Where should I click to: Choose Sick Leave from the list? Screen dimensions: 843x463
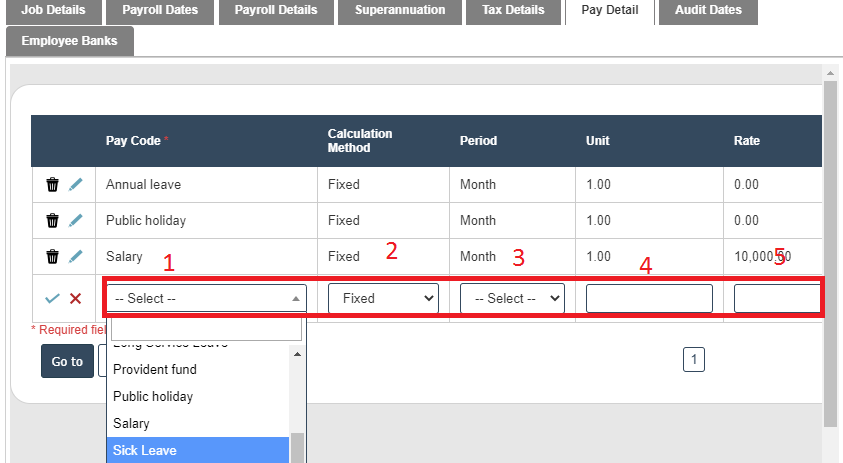coord(198,451)
